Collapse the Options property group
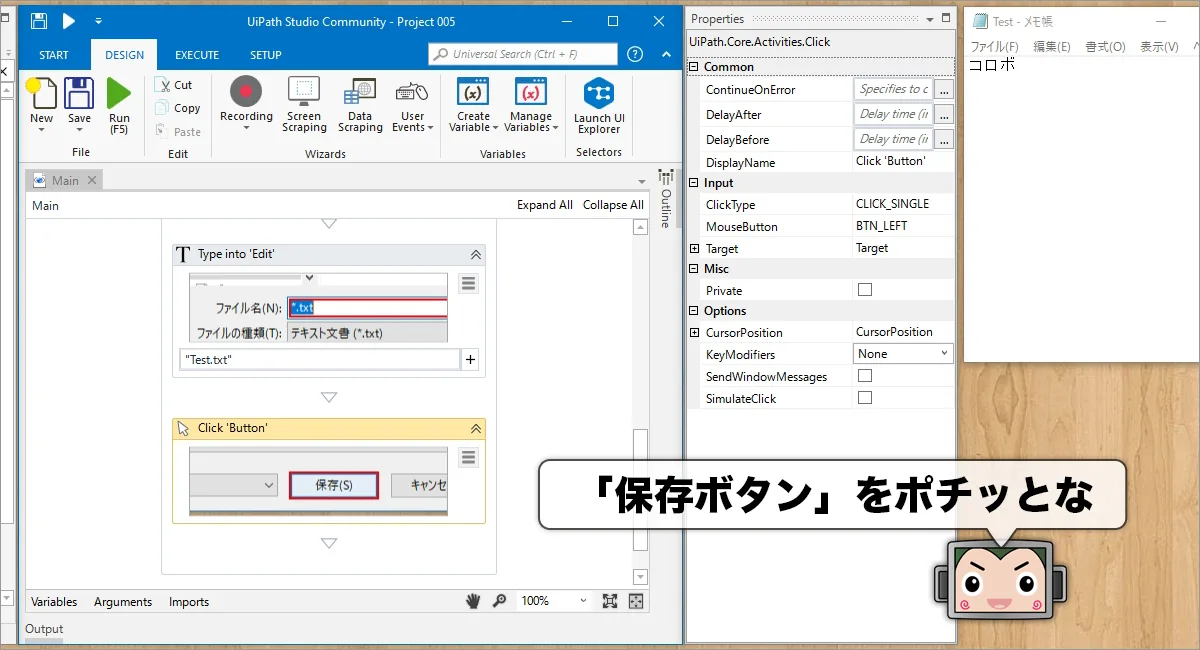 tap(694, 311)
